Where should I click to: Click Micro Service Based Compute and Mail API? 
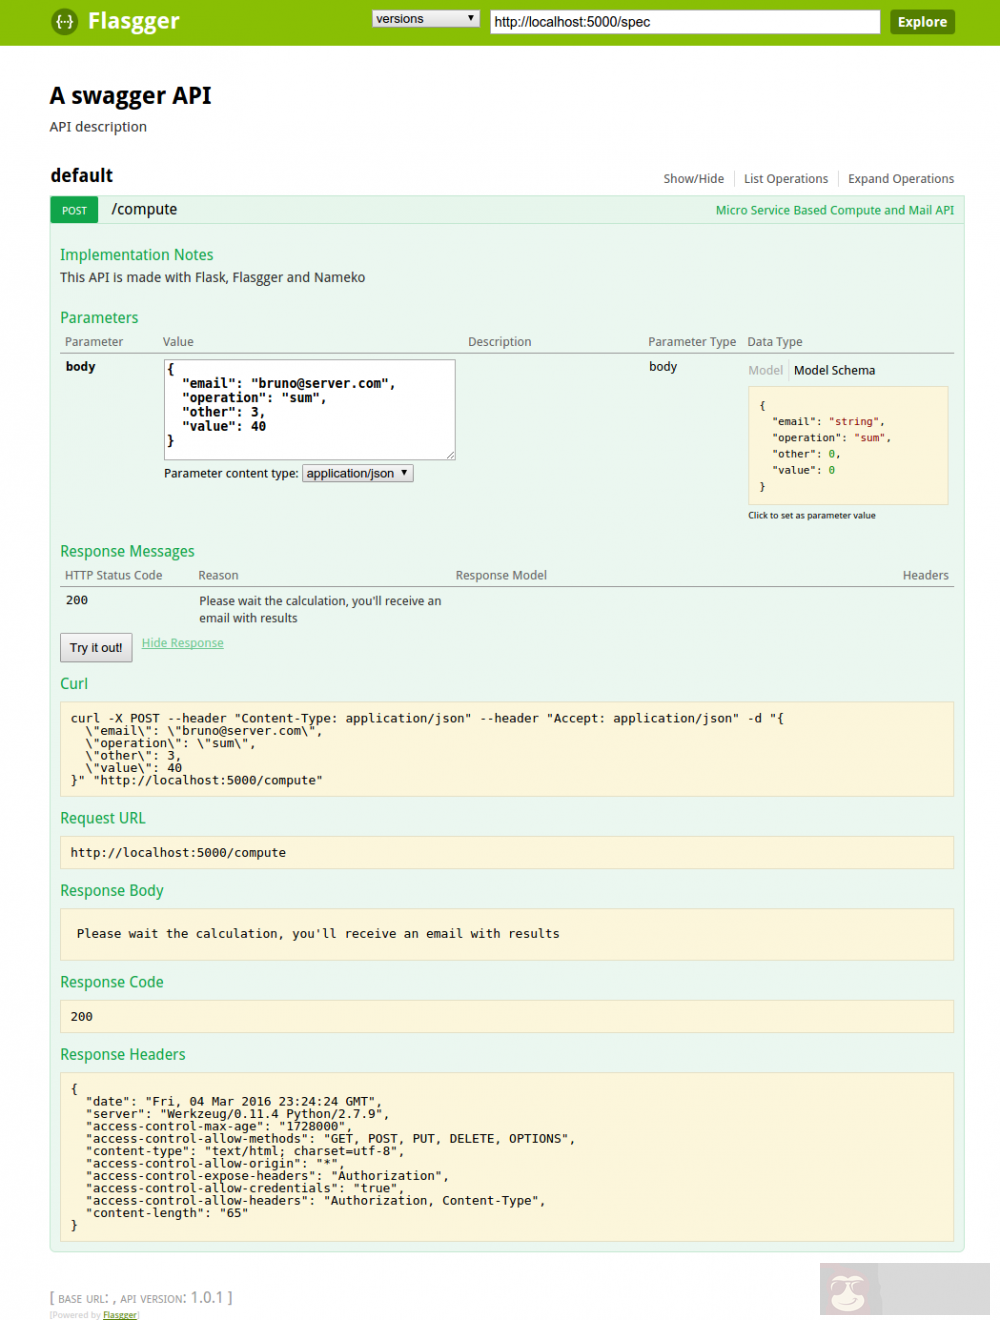[x=834, y=210]
